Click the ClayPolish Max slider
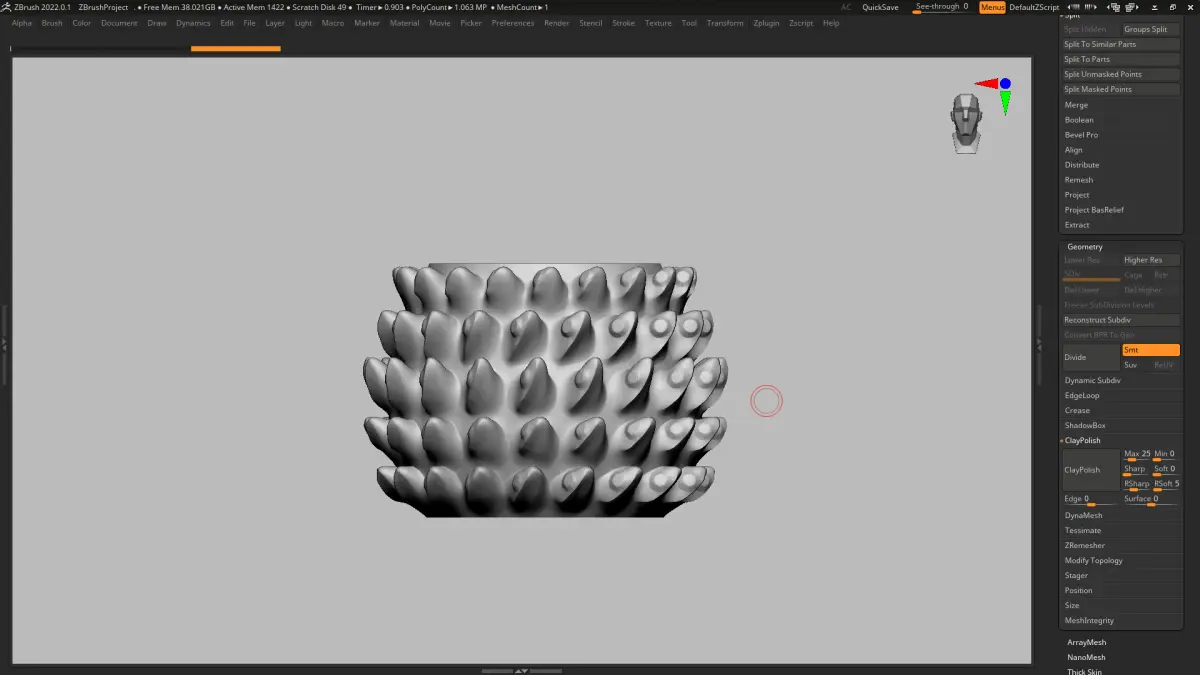The width and height of the screenshot is (1200, 675). [x=1136, y=455]
